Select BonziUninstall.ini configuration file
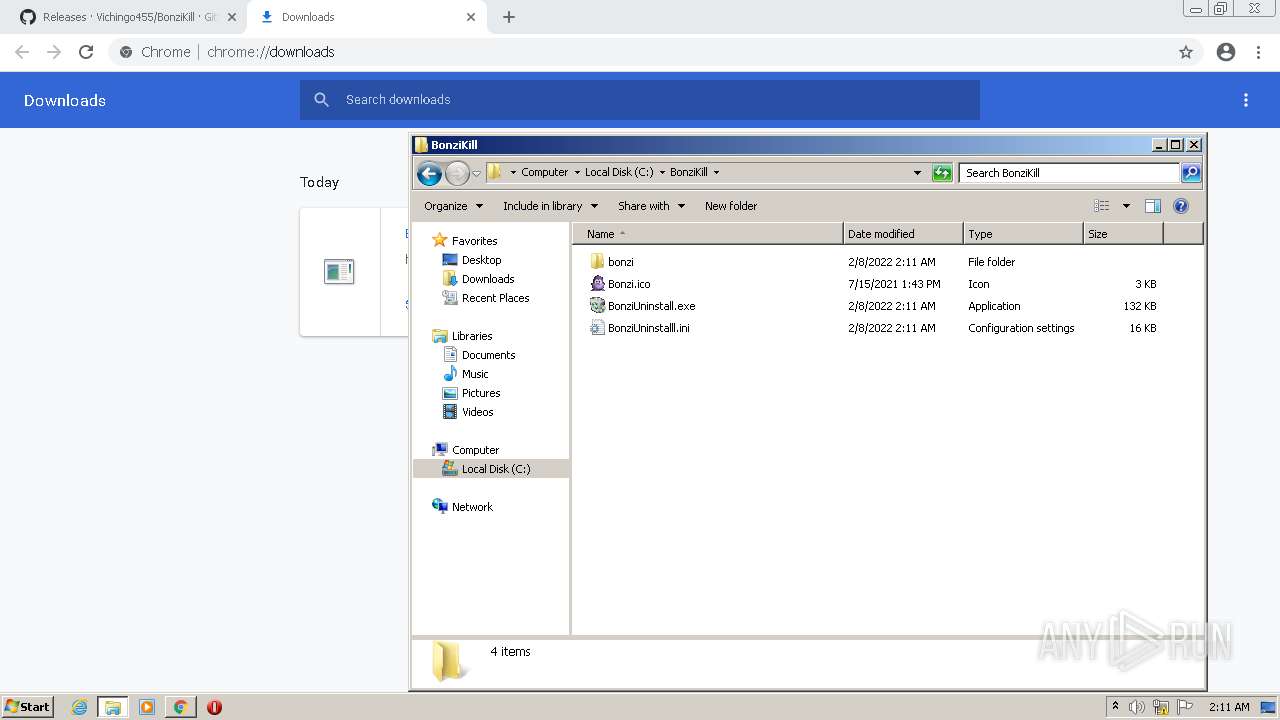 click(x=640, y=328)
